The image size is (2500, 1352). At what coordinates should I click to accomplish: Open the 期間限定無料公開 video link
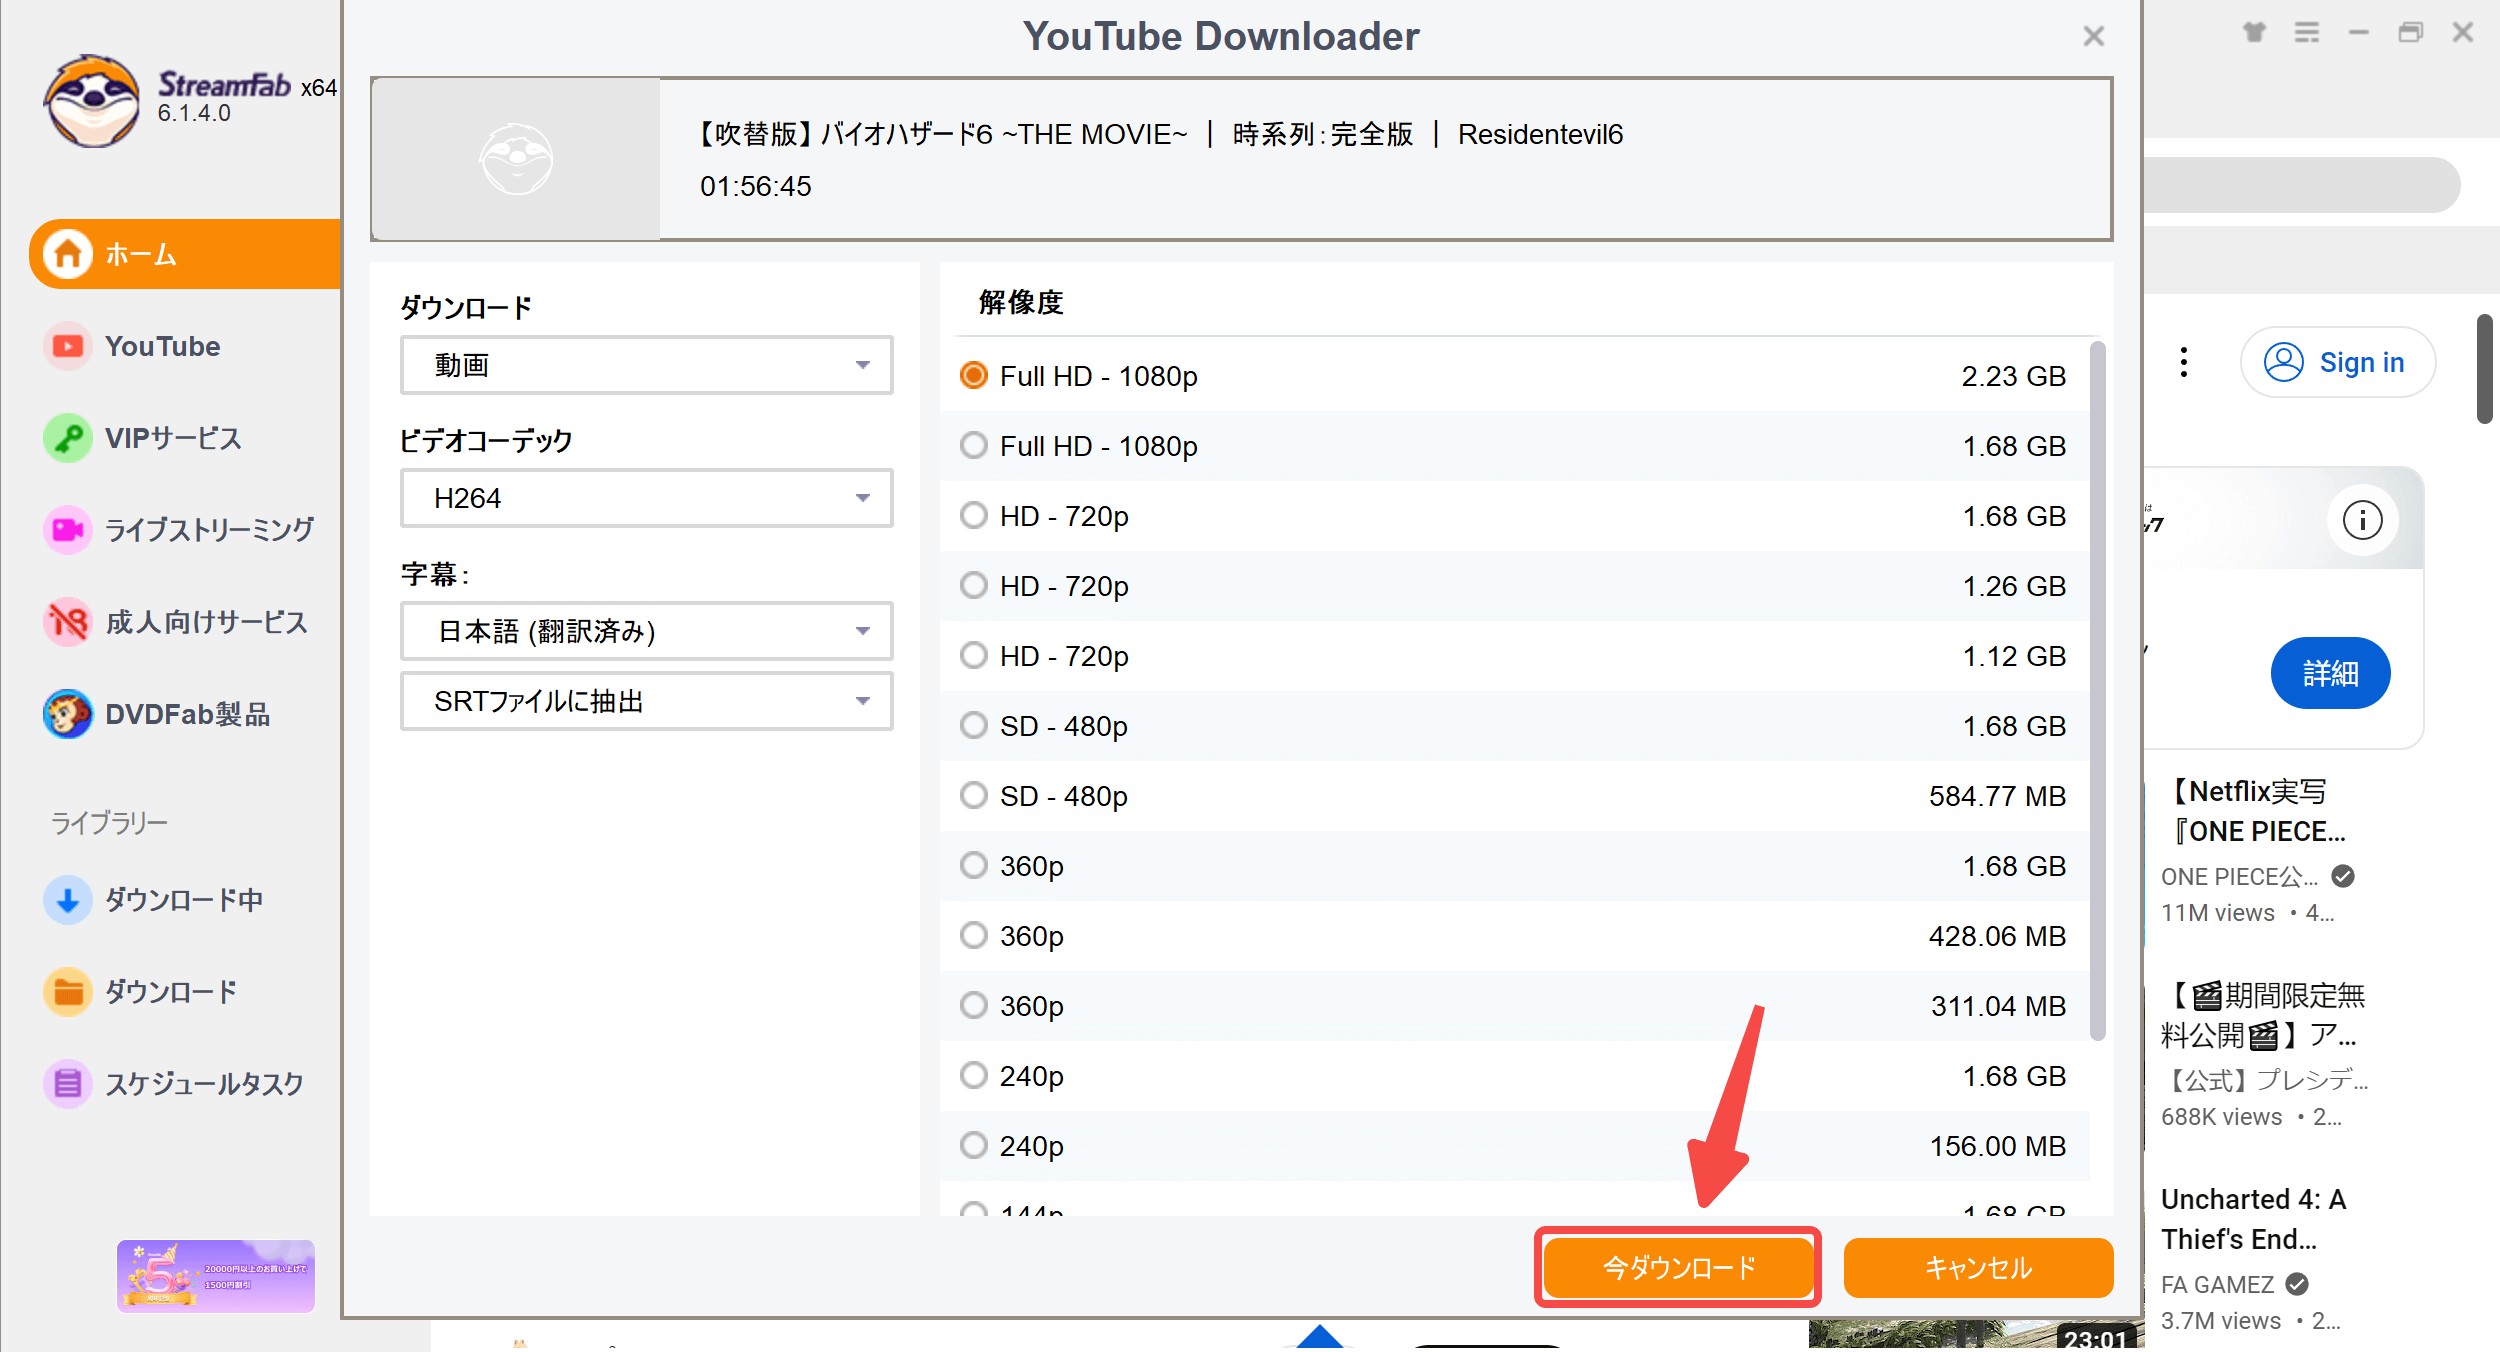point(2264,1015)
